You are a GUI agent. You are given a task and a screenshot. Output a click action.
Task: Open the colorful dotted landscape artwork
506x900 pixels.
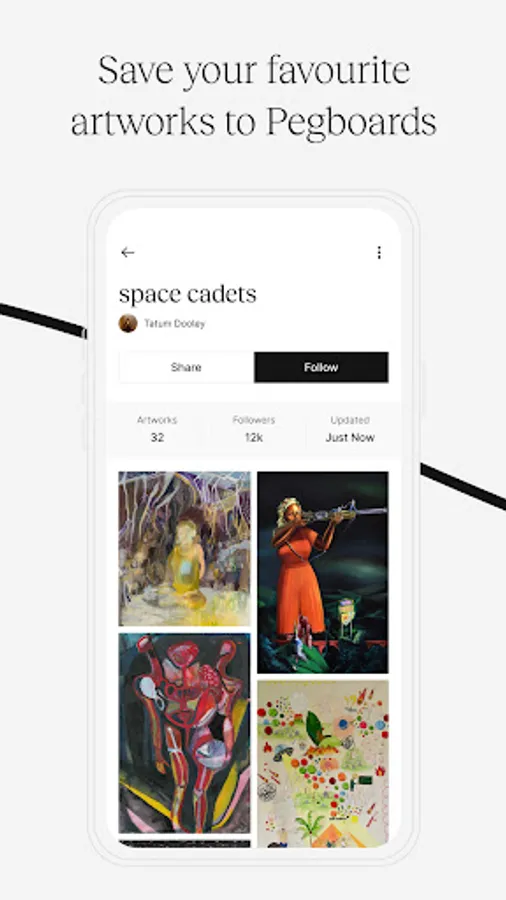click(322, 763)
